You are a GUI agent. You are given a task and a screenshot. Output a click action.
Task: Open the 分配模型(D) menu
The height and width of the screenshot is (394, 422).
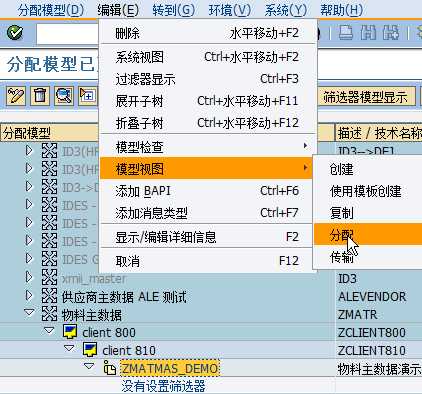51,10
